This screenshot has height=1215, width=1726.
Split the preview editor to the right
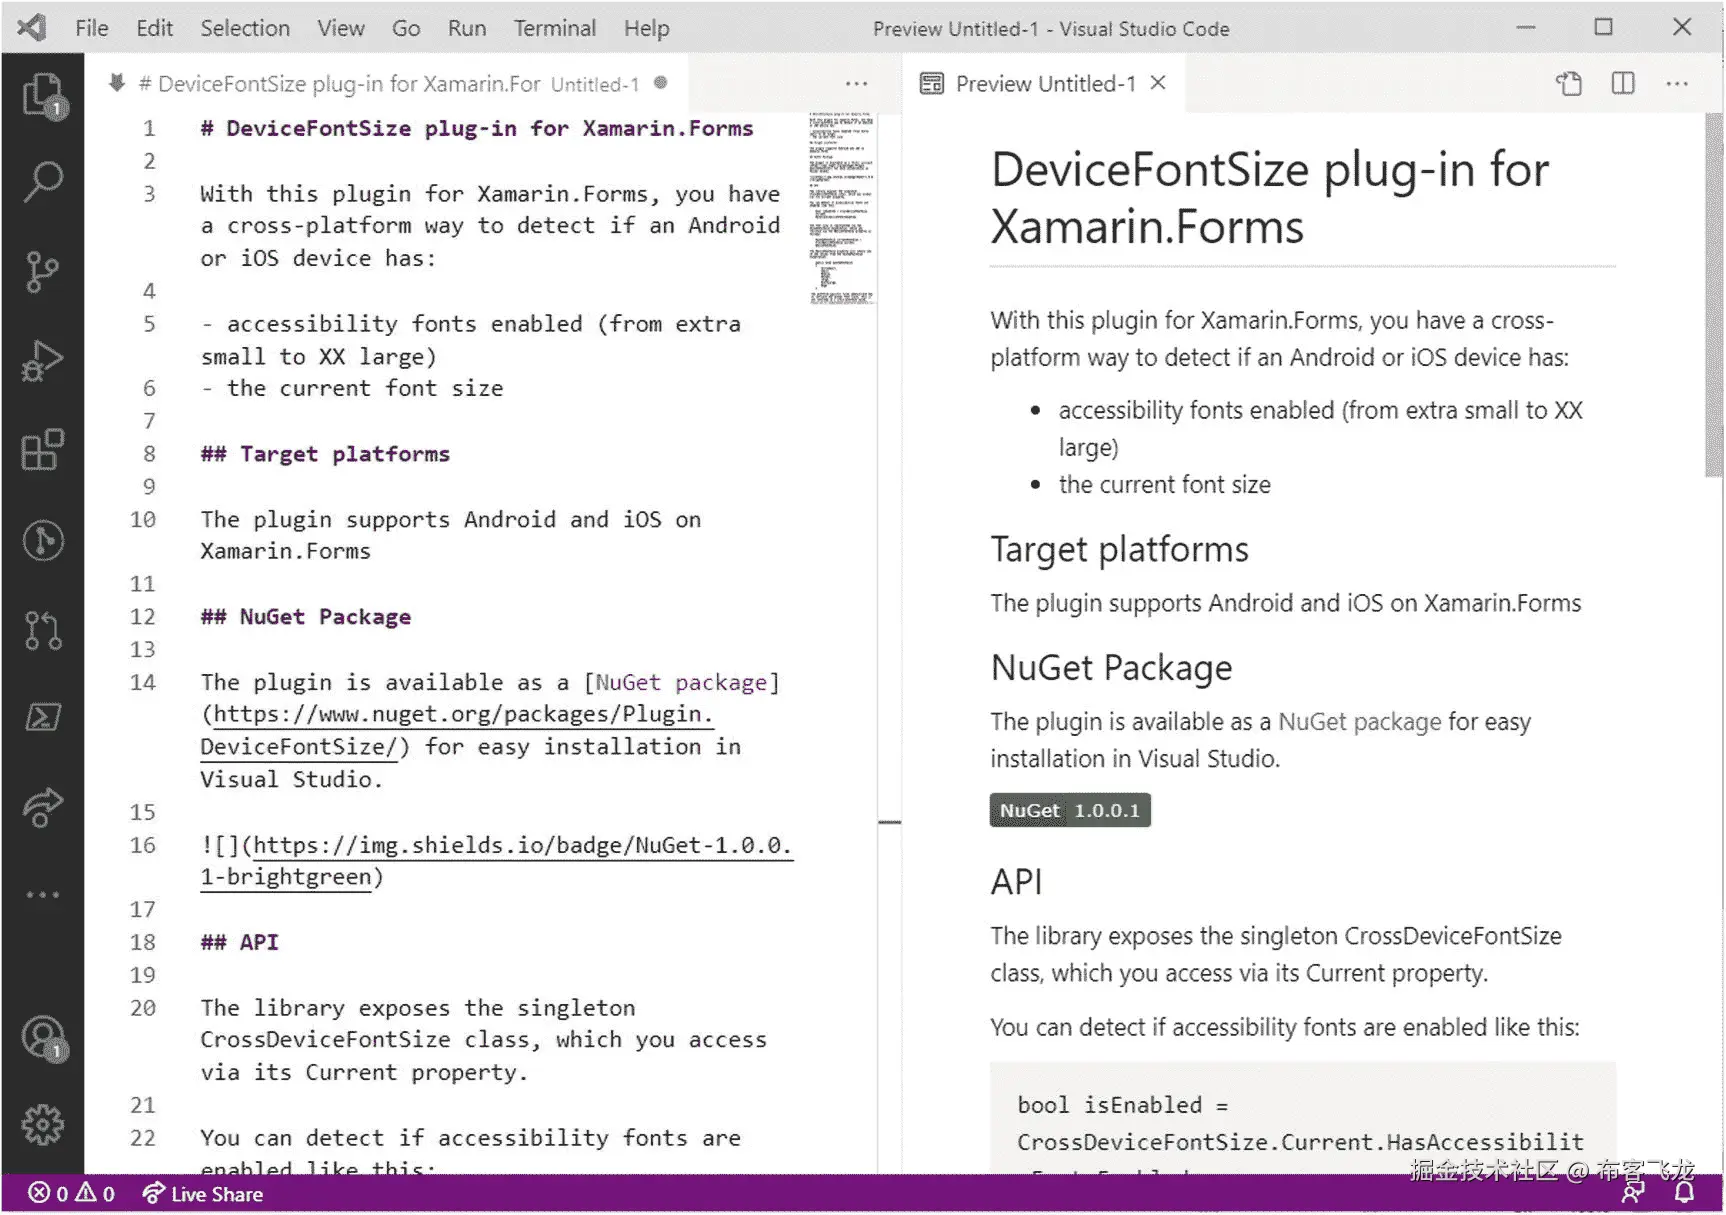1623,84
